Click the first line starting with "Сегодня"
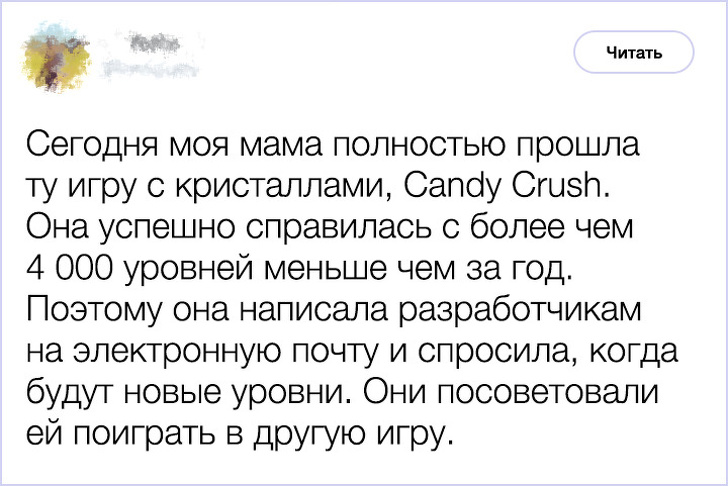 click(x=330, y=145)
